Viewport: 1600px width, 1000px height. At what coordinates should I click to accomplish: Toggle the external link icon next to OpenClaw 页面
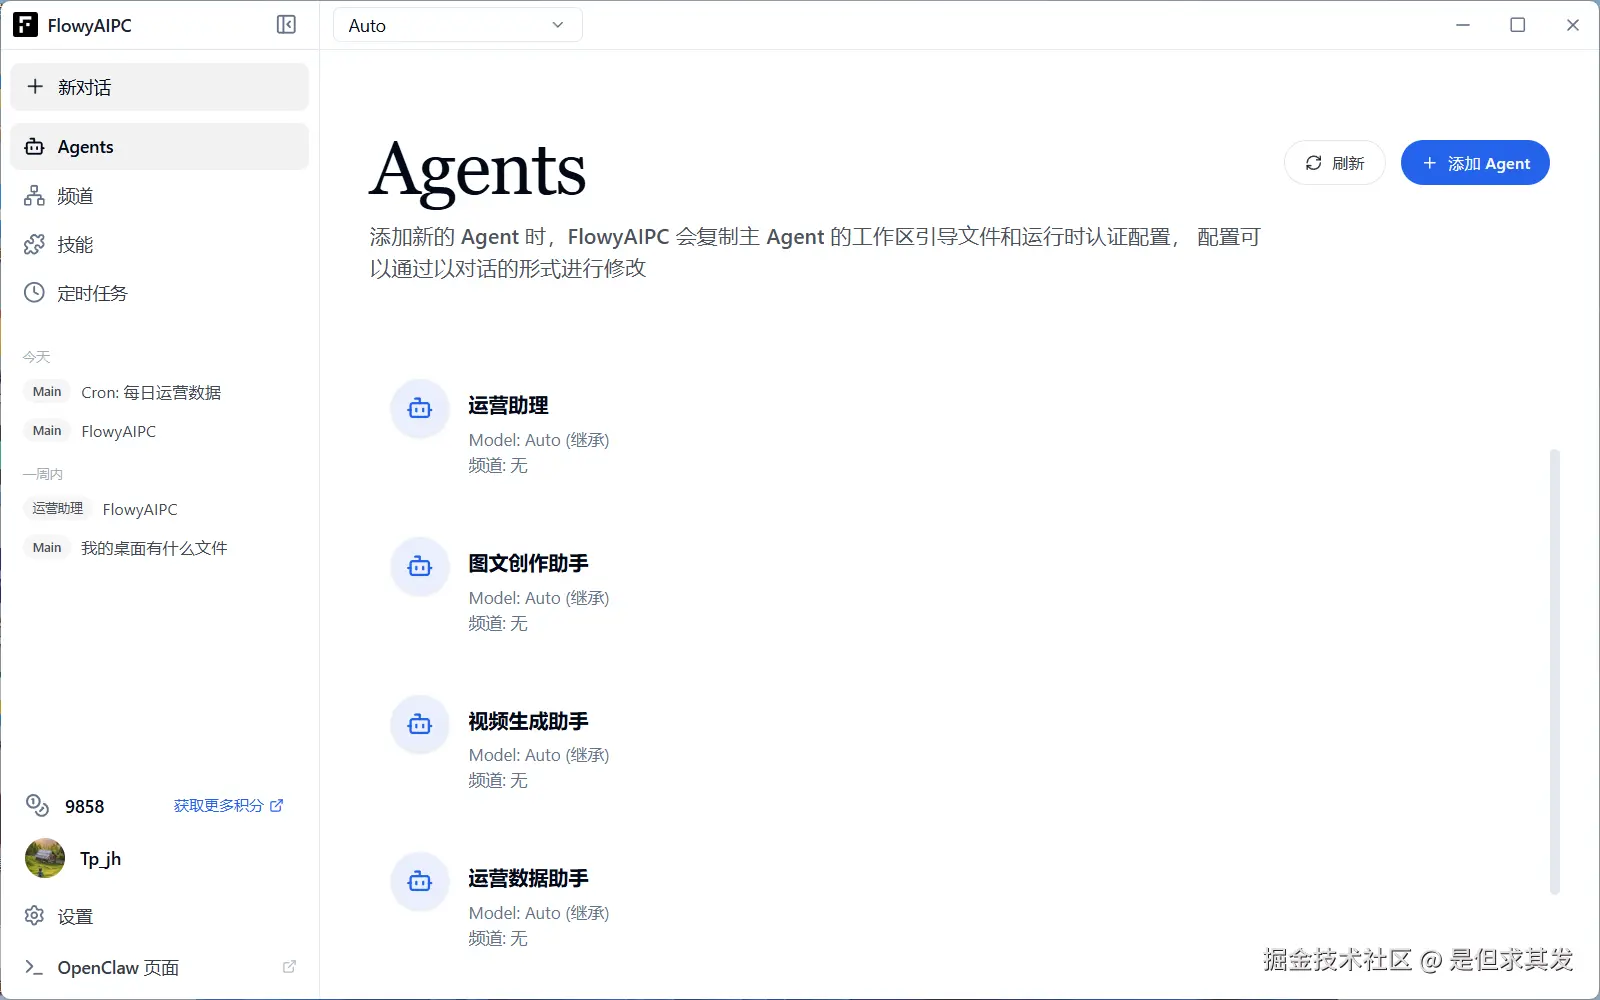coord(289,967)
